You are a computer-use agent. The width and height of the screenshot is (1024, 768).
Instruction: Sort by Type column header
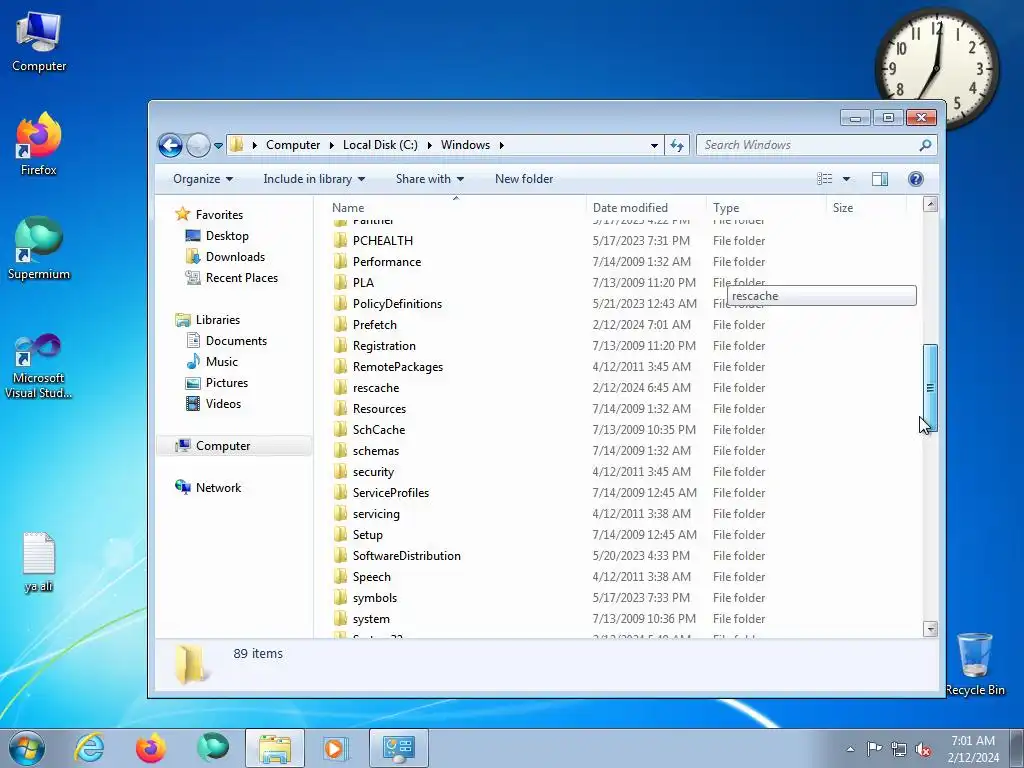(766, 208)
